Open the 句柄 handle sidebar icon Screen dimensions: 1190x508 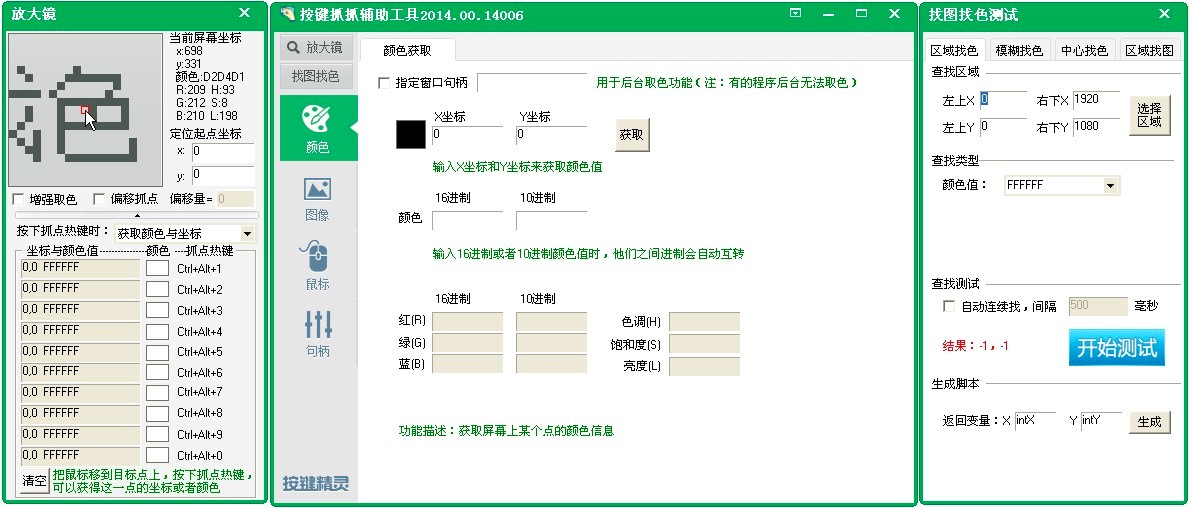[x=317, y=333]
